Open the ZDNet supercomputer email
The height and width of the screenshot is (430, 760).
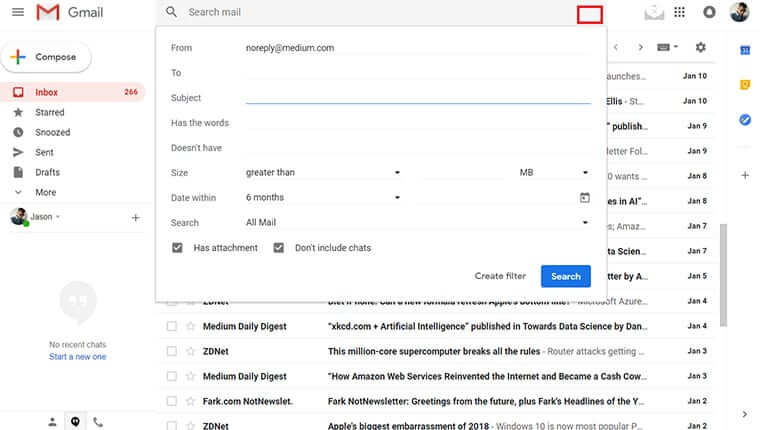434,351
